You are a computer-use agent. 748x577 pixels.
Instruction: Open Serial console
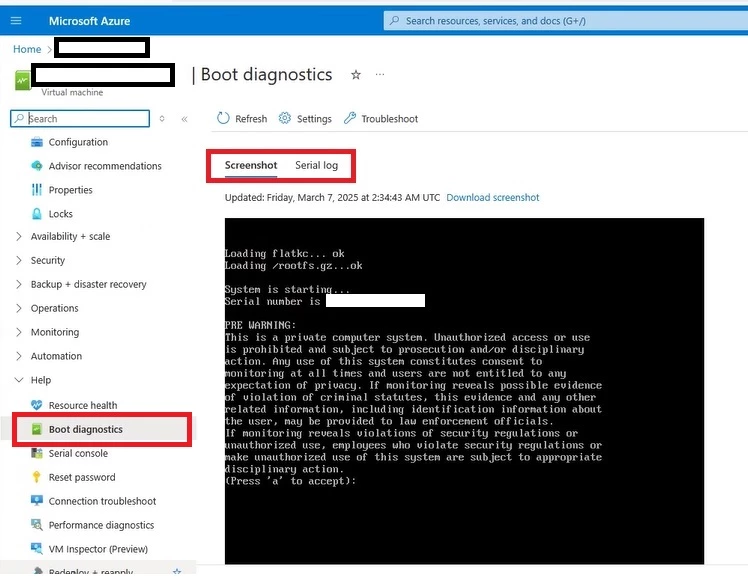78,453
